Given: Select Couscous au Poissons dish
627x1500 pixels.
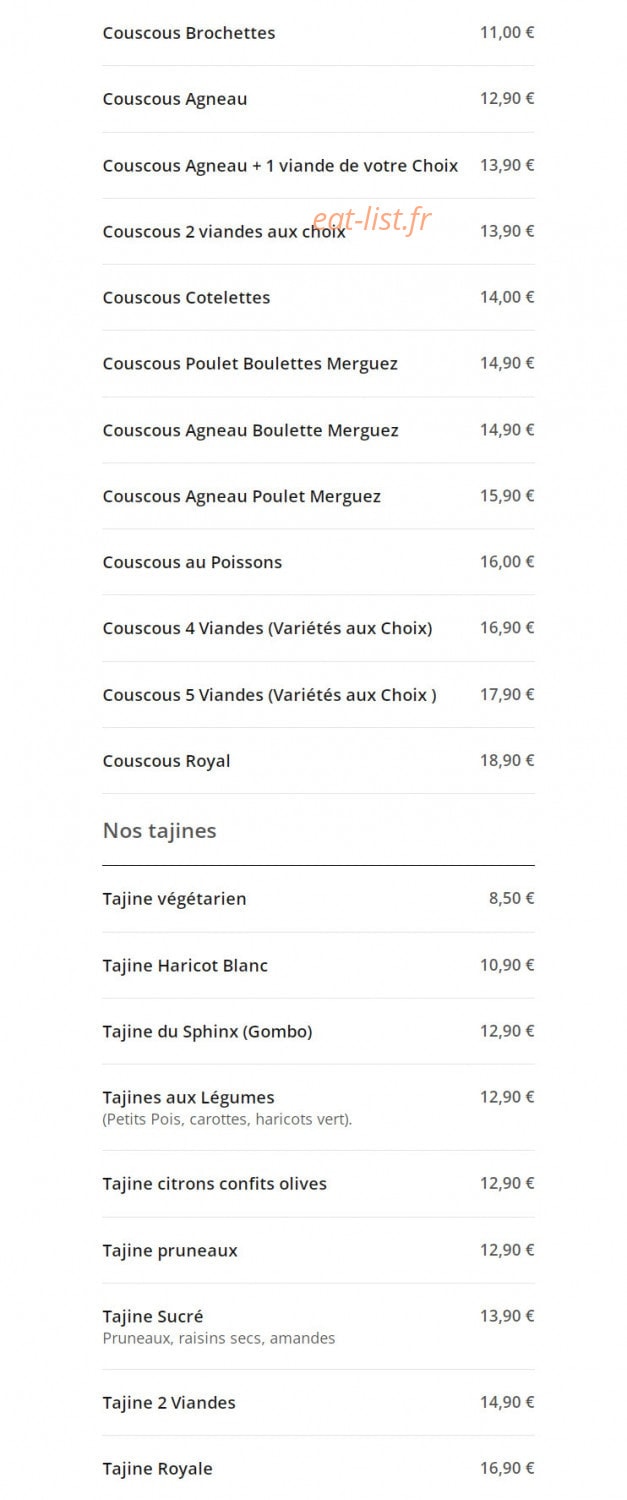Looking at the screenshot, I should (318, 562).
